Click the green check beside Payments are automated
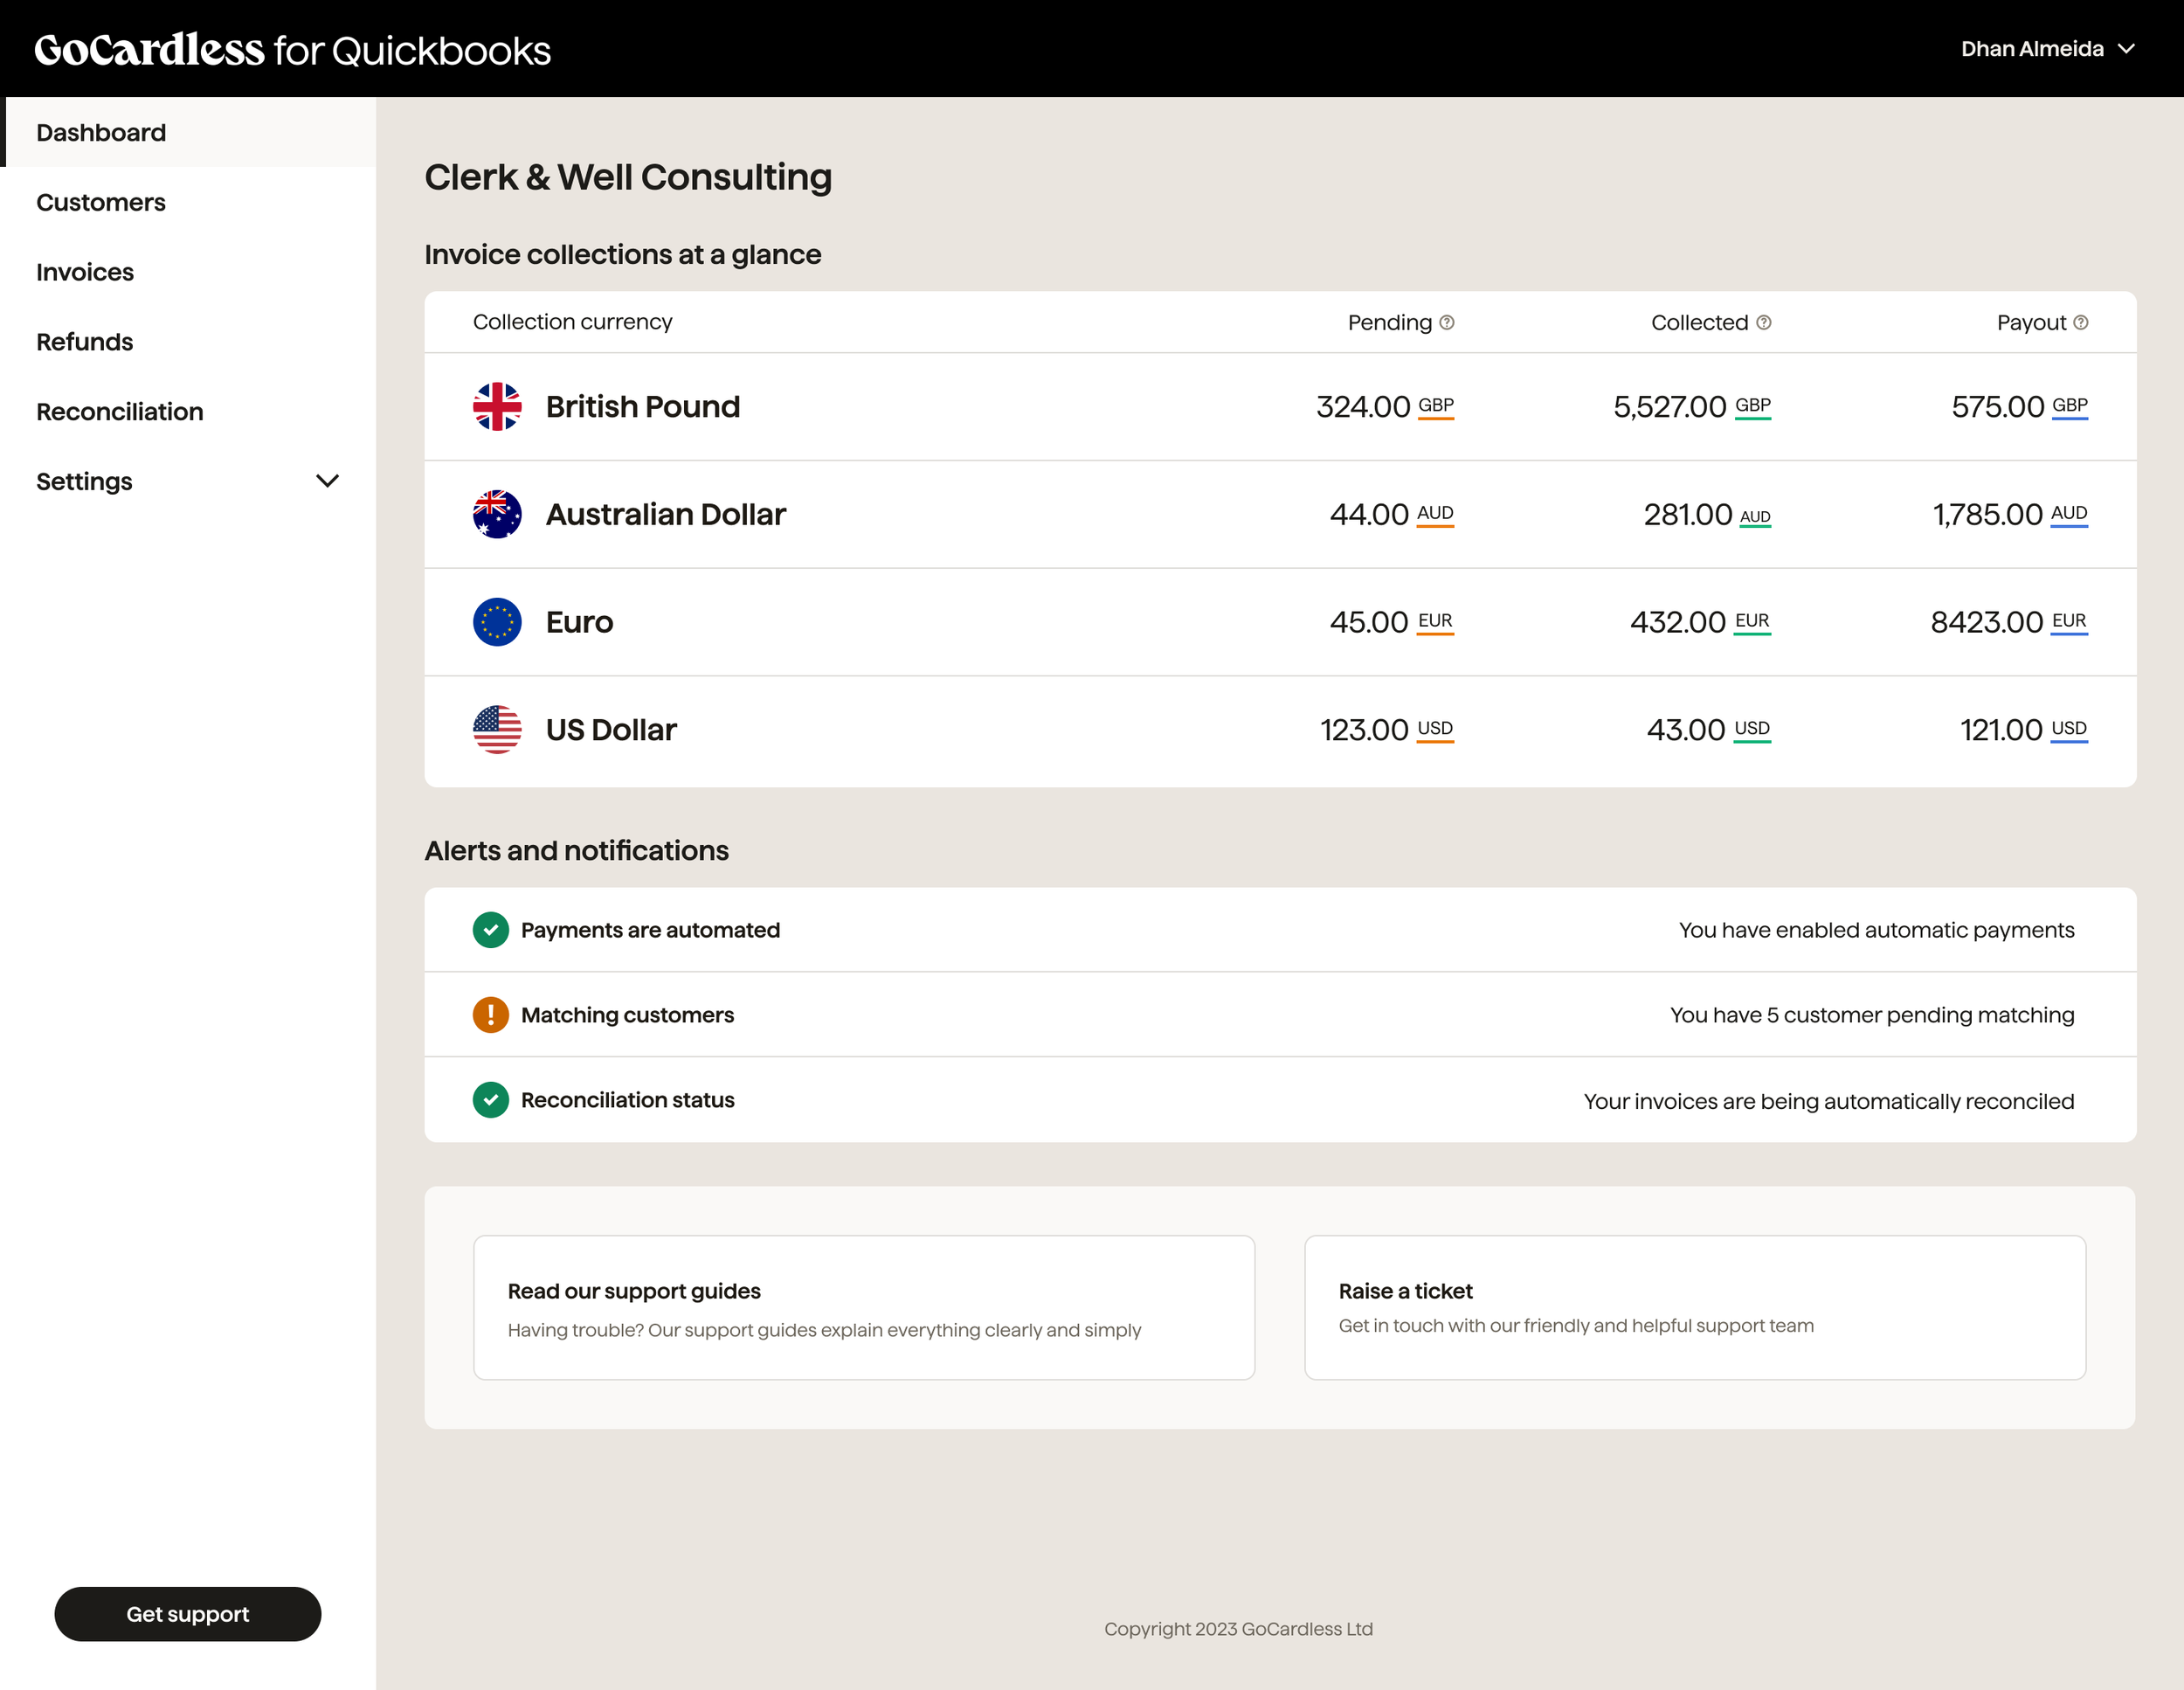Screen dimensions: 2184x1690 click(490, 930)
